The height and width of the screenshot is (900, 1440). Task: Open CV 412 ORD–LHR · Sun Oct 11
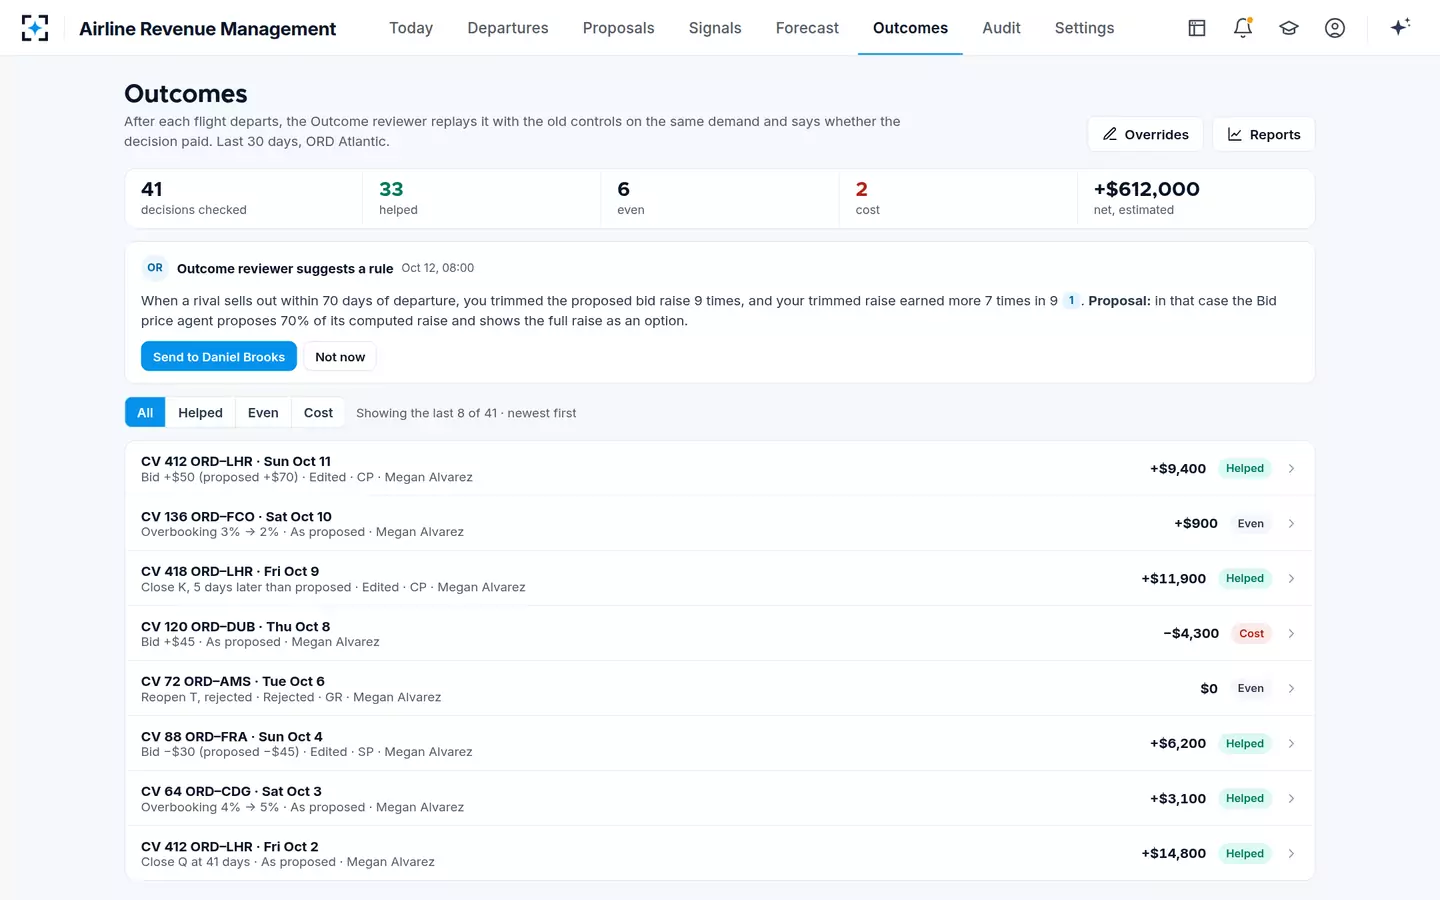(x=720, y=468)
